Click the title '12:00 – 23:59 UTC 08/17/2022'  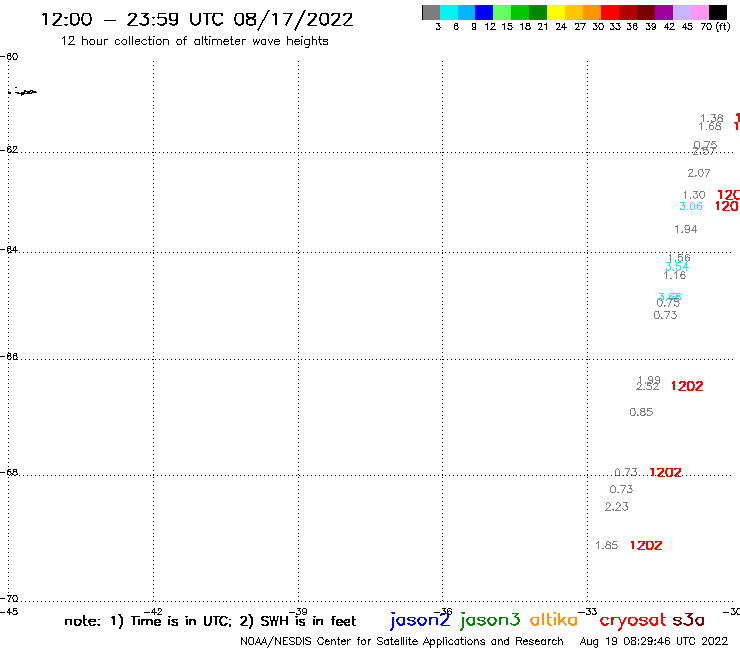tap(197, 20)
